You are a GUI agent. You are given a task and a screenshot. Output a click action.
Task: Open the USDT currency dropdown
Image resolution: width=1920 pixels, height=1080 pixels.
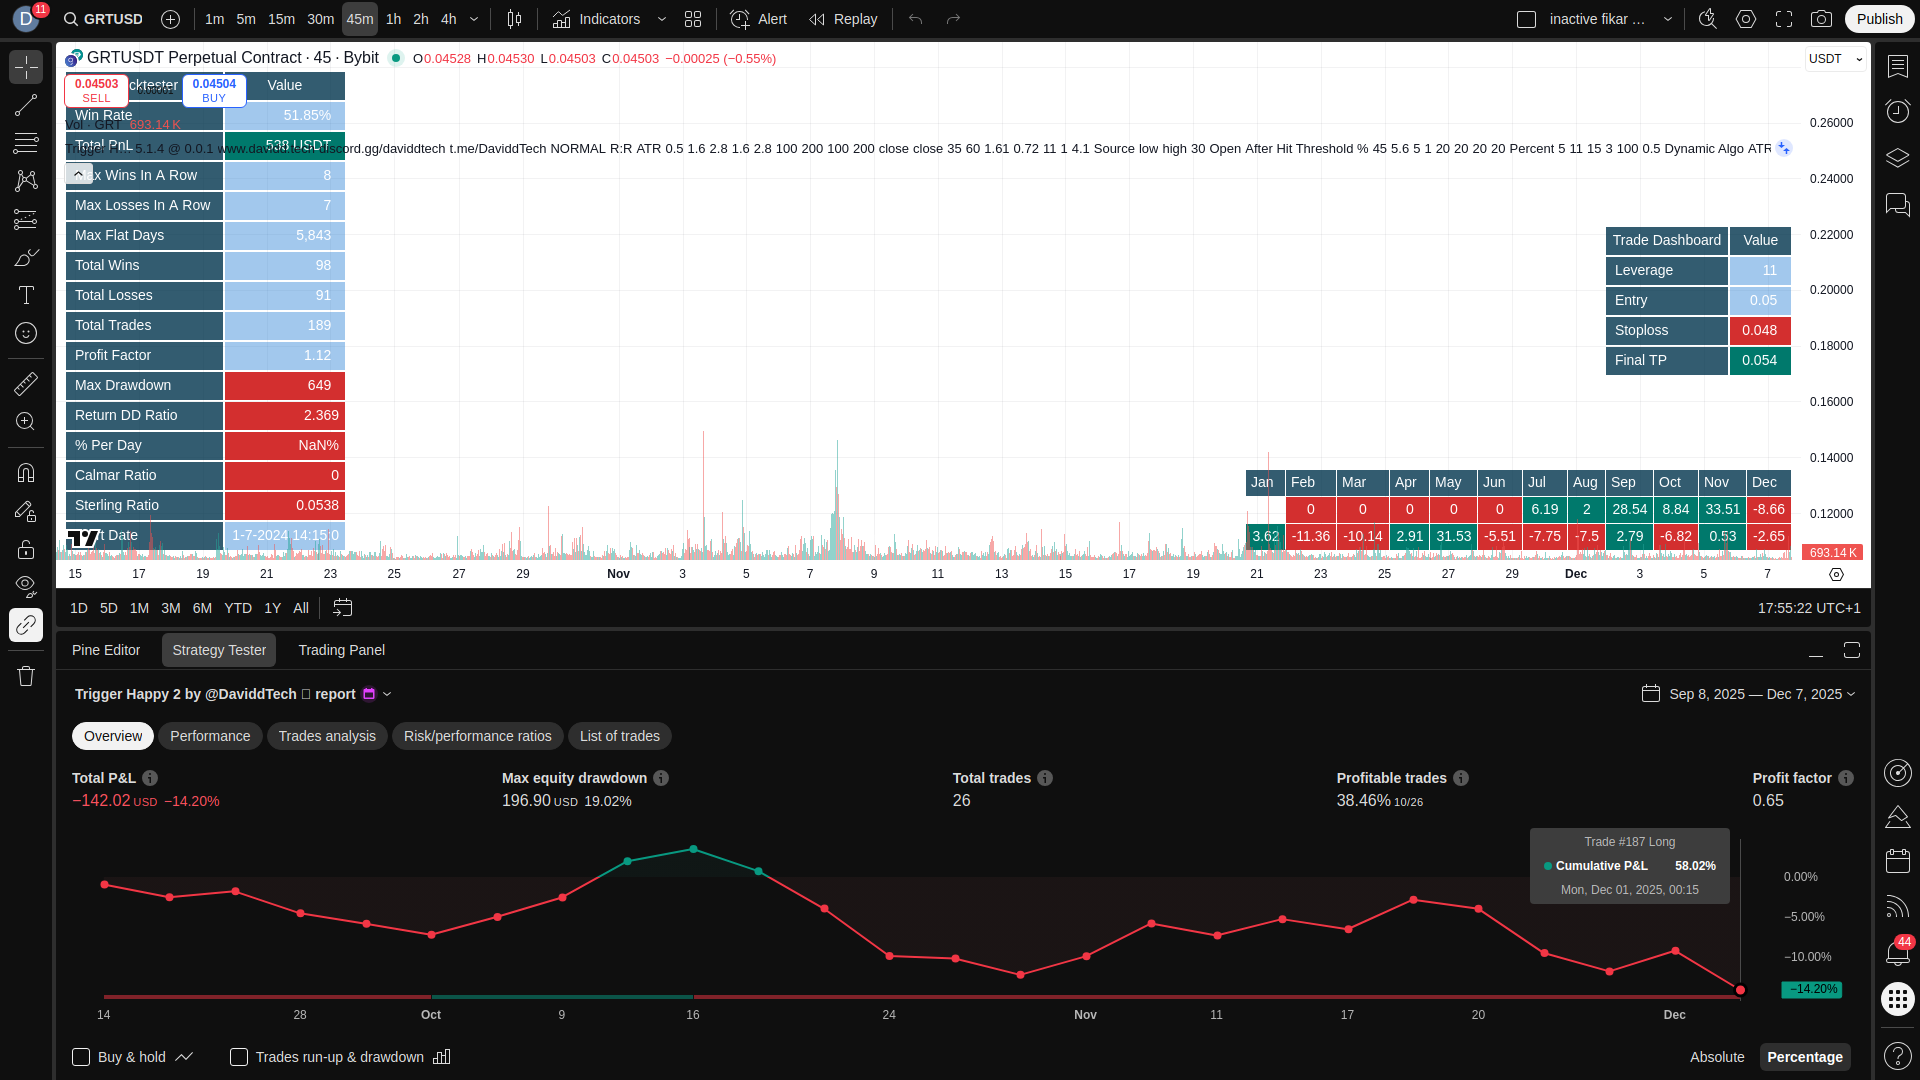tap(1836, 59)
